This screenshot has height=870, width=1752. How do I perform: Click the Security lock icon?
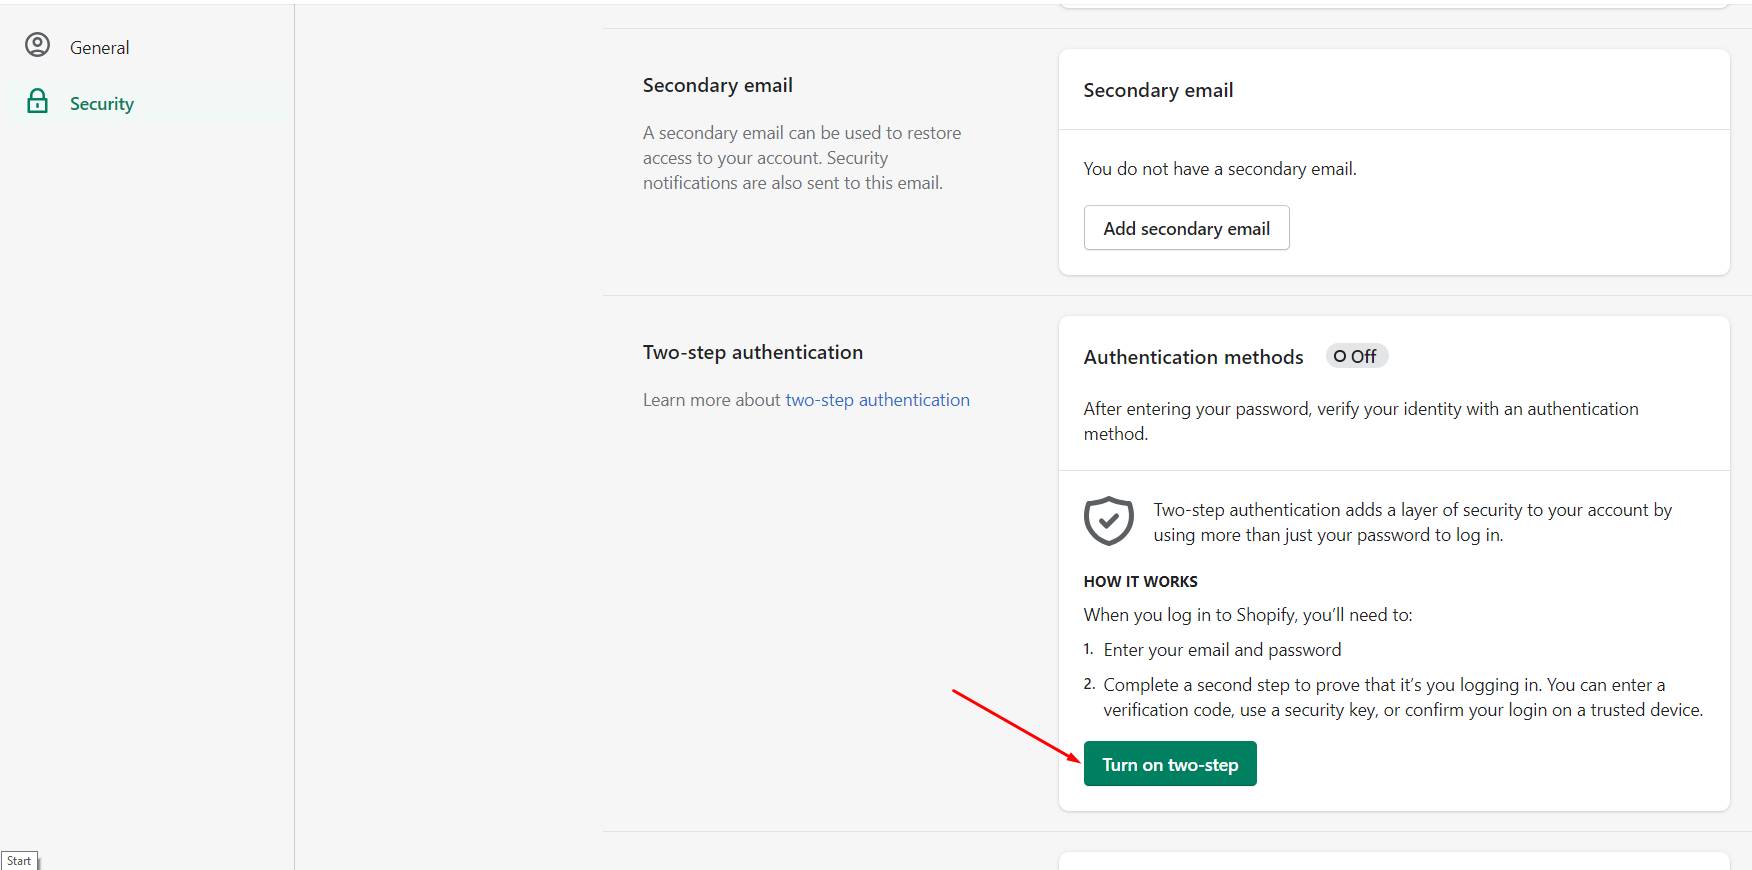37,101
